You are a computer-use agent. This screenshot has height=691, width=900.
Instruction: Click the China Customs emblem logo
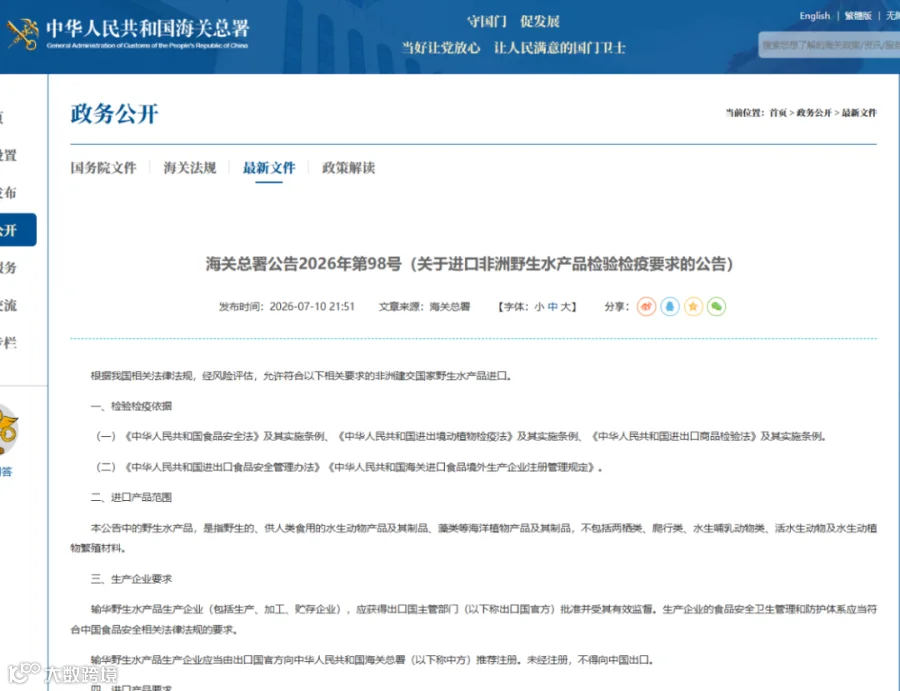pyautogui.click(x=23, y=33)
